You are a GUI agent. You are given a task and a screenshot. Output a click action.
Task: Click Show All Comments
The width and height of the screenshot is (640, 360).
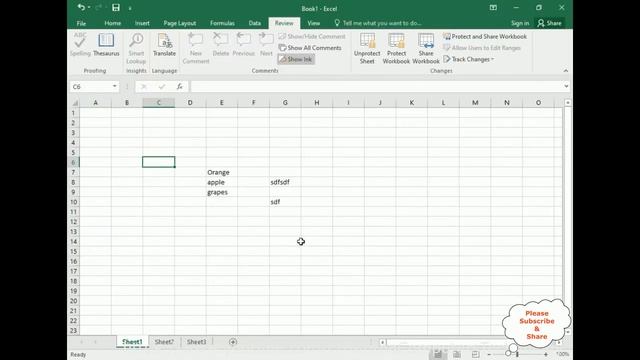[310, 48]
